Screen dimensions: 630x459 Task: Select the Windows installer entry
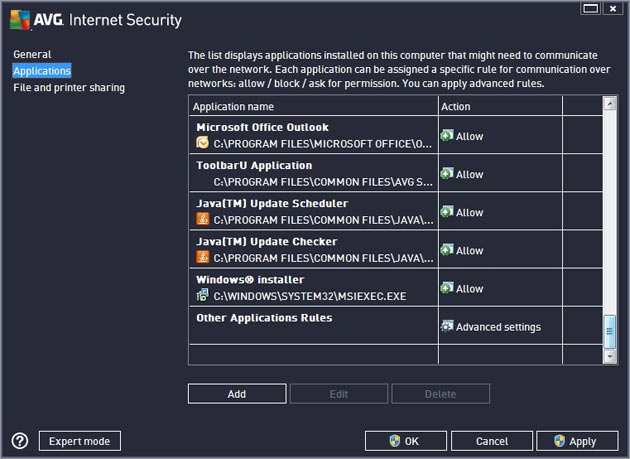point(250,280)
